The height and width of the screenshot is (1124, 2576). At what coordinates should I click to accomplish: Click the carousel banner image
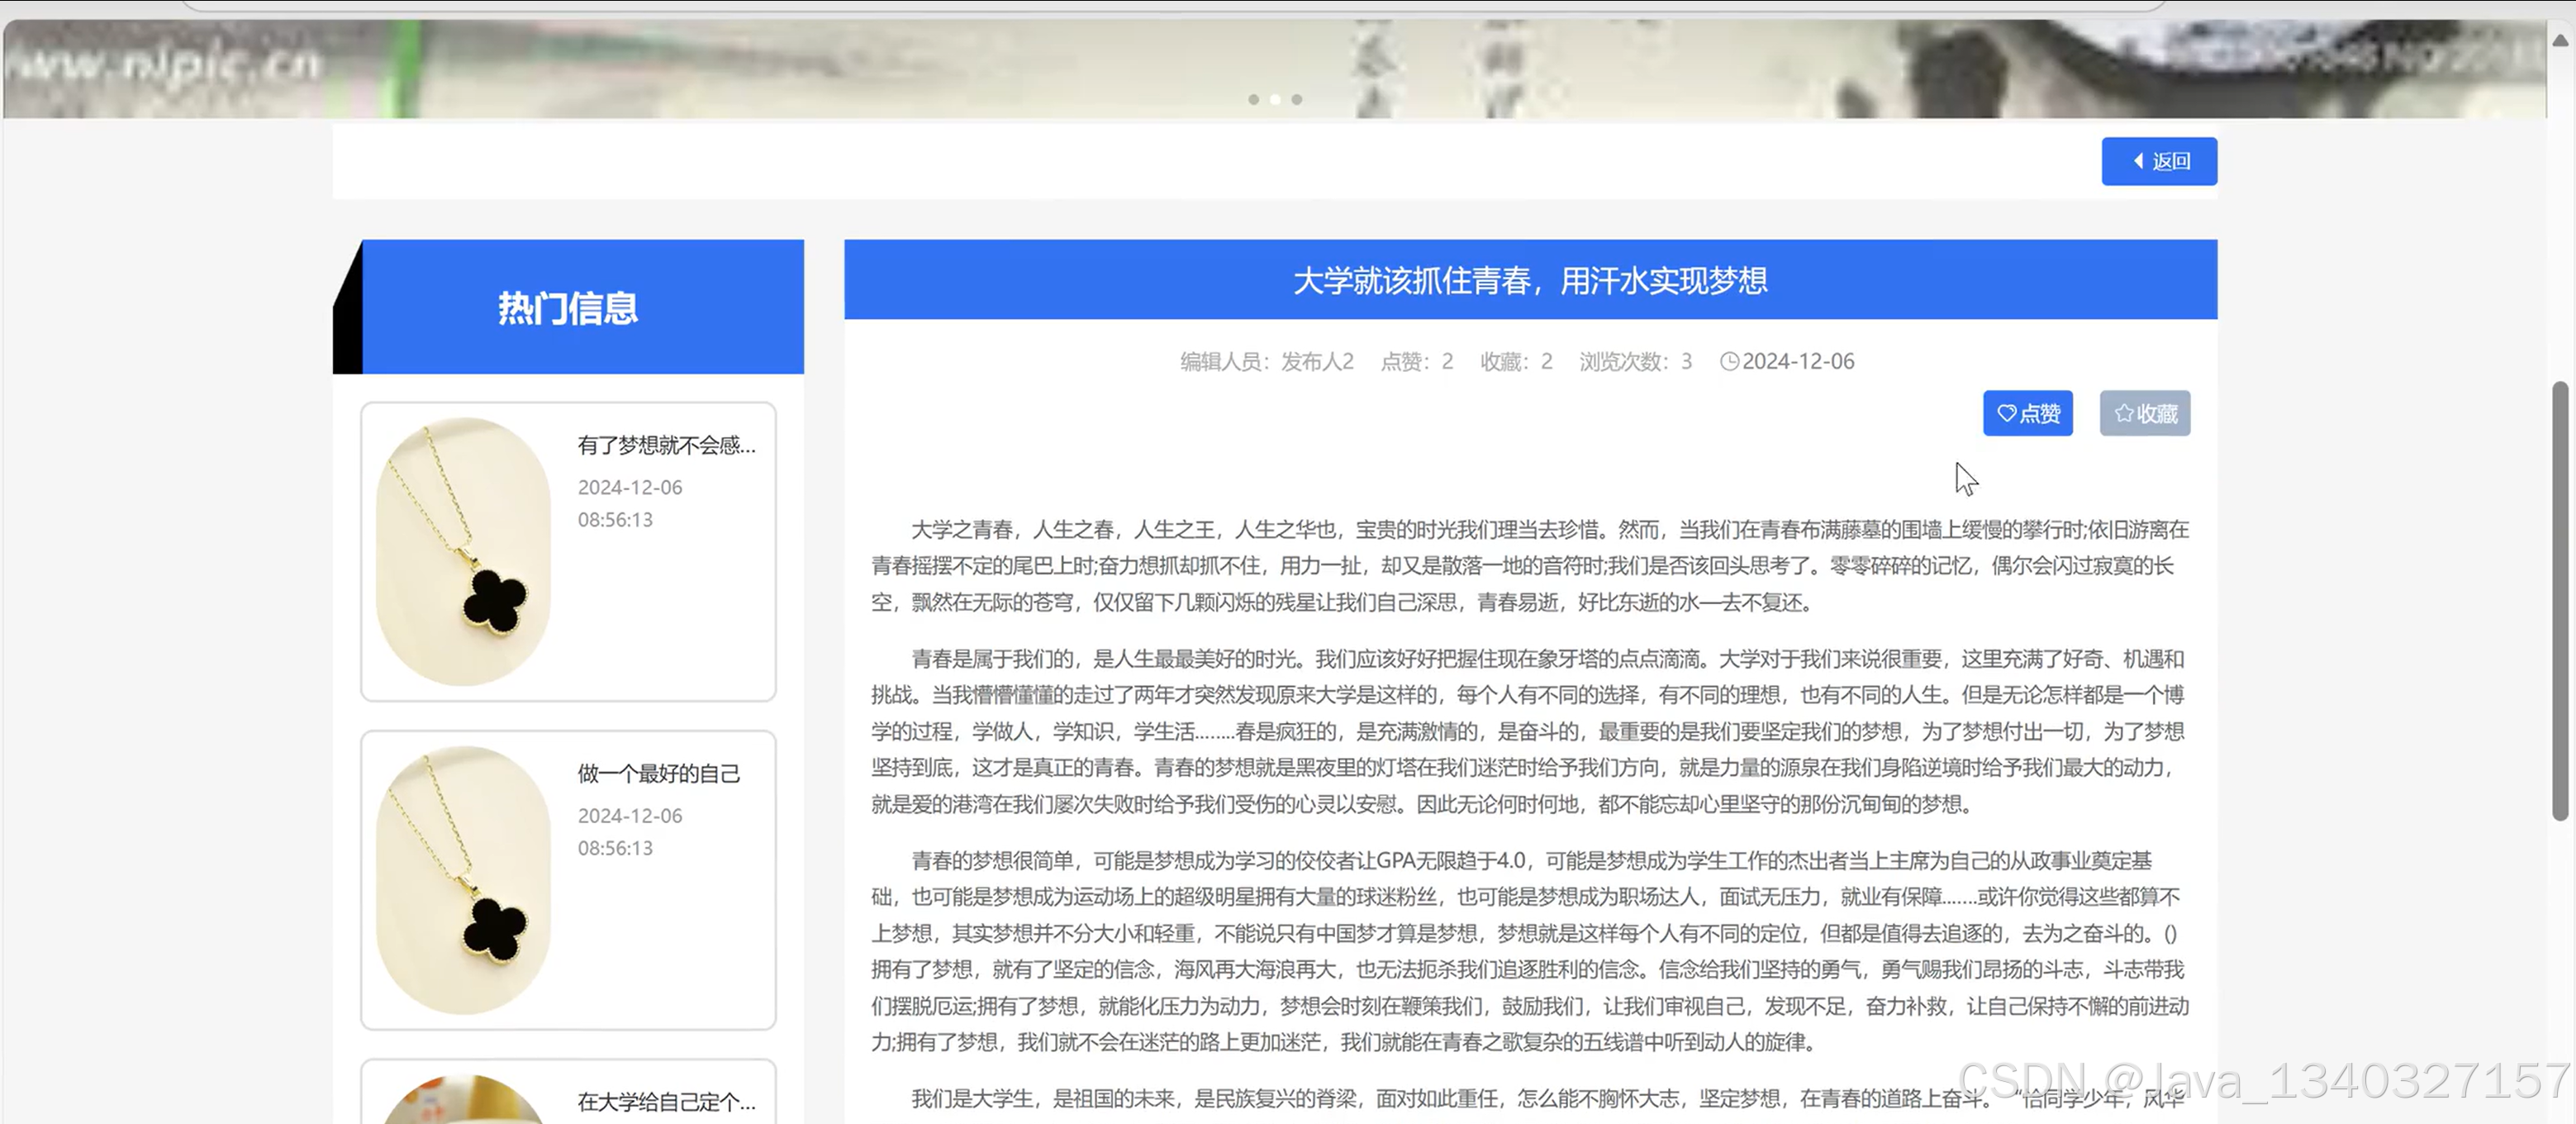[1274, 68]
